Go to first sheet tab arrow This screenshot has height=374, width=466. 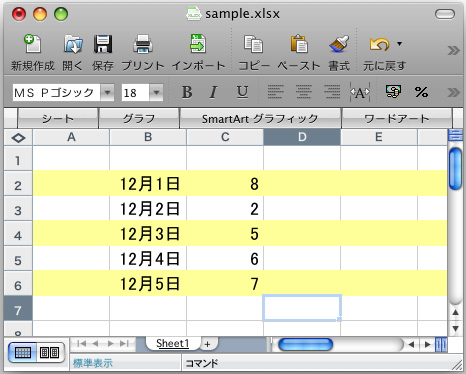click(82, 343)
